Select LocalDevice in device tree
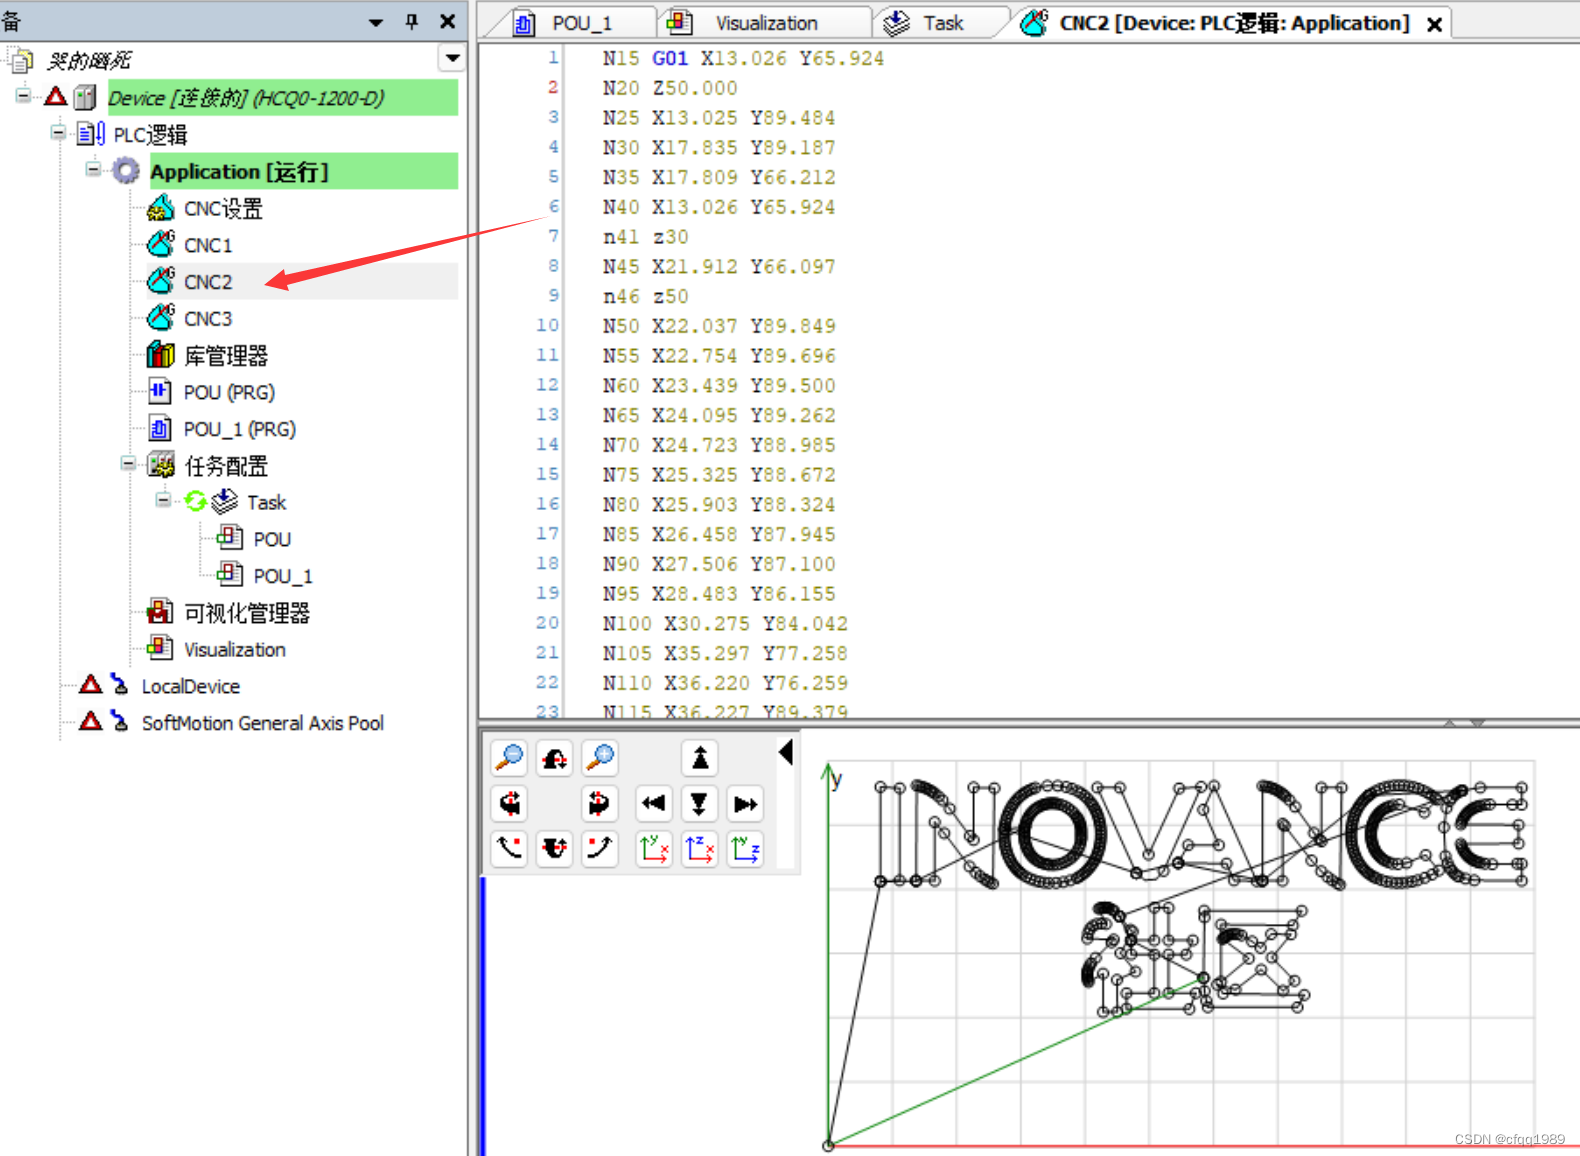The height and width of the screenshot is (1156, 1580). [x=190, y=686]
